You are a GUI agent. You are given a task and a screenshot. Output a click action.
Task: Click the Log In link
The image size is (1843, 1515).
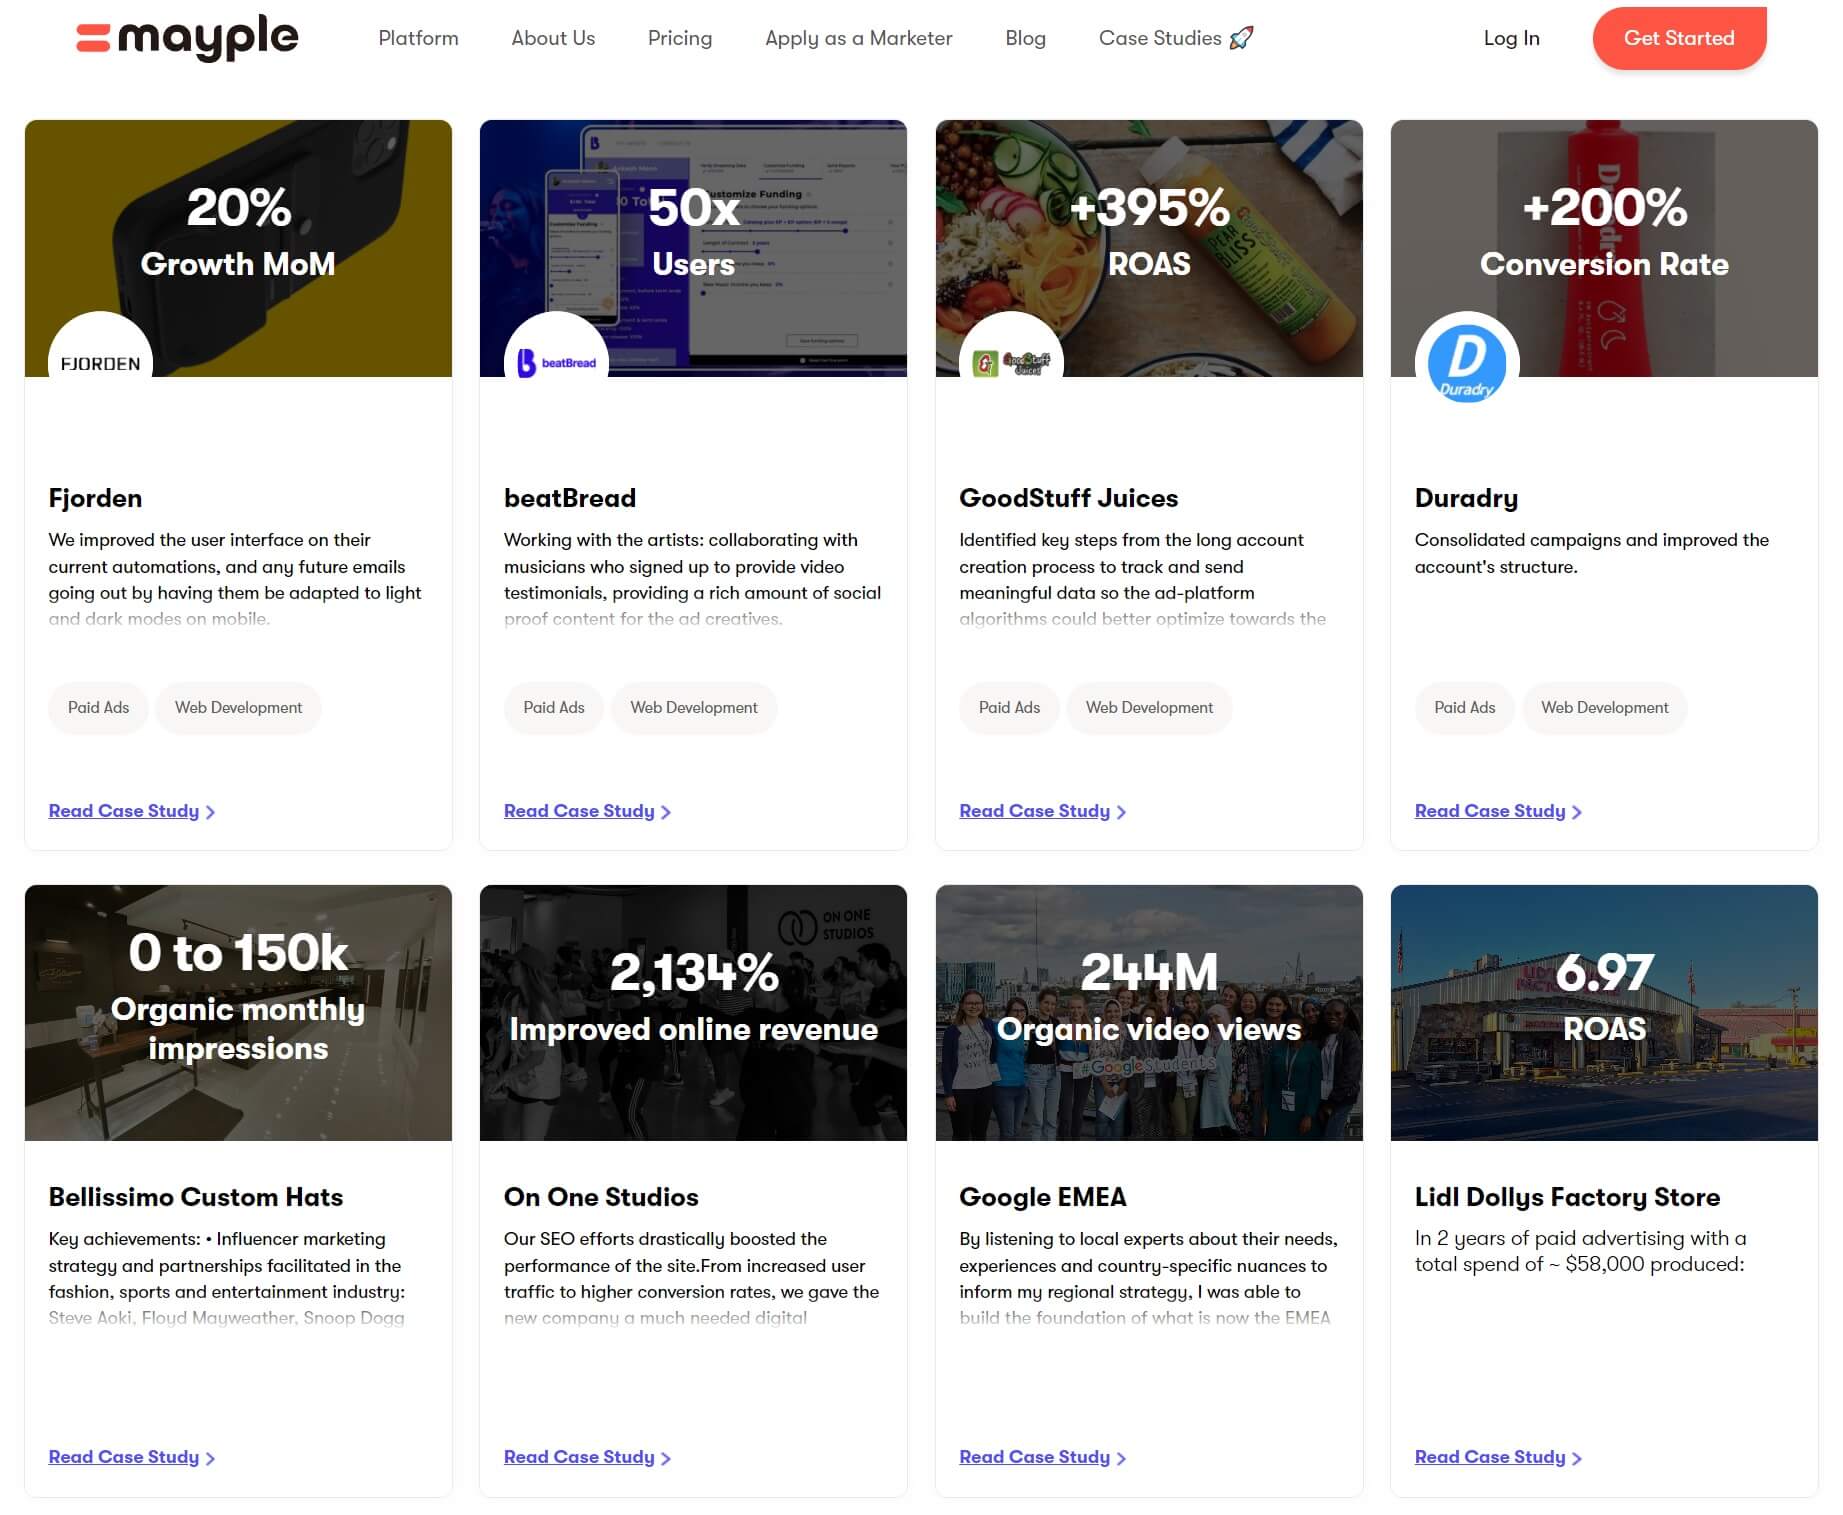1511,38
